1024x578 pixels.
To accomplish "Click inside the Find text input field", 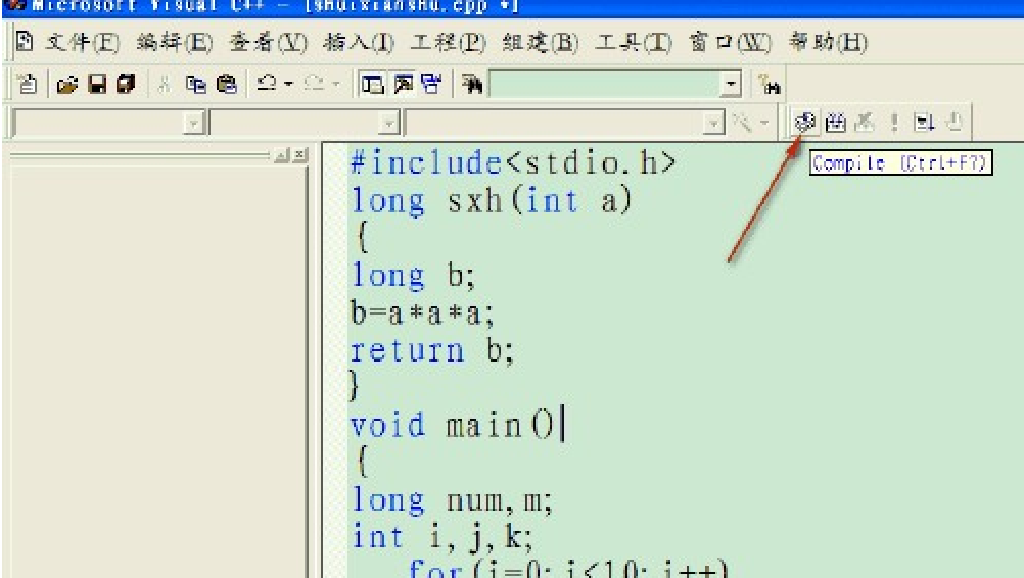I will pos(605,84).
